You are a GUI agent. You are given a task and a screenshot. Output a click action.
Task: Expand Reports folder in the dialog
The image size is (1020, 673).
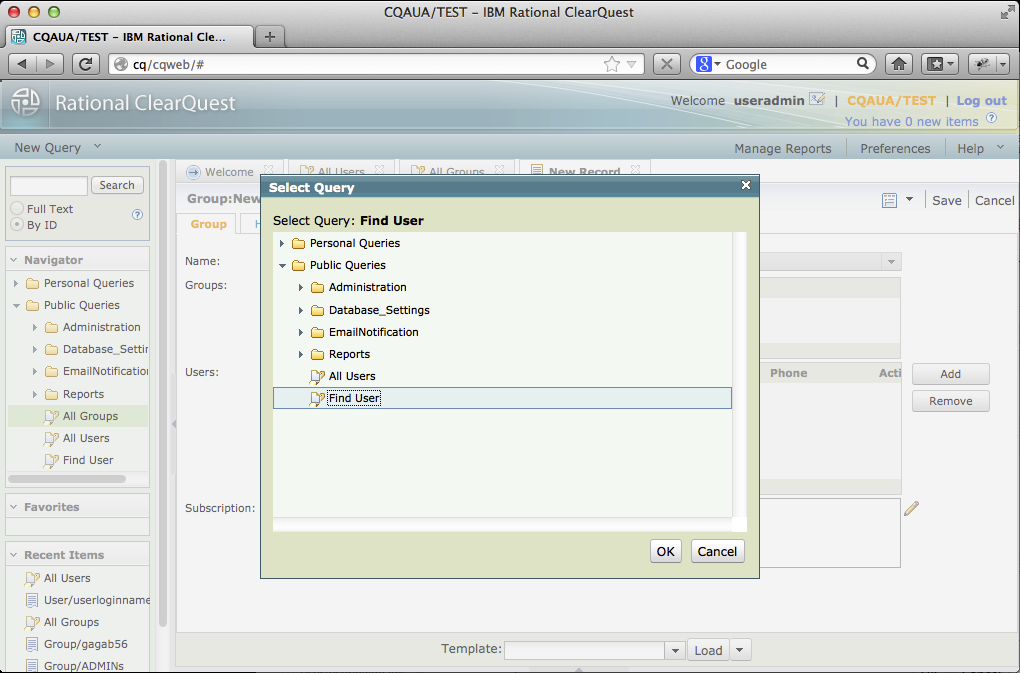(301, 354)
